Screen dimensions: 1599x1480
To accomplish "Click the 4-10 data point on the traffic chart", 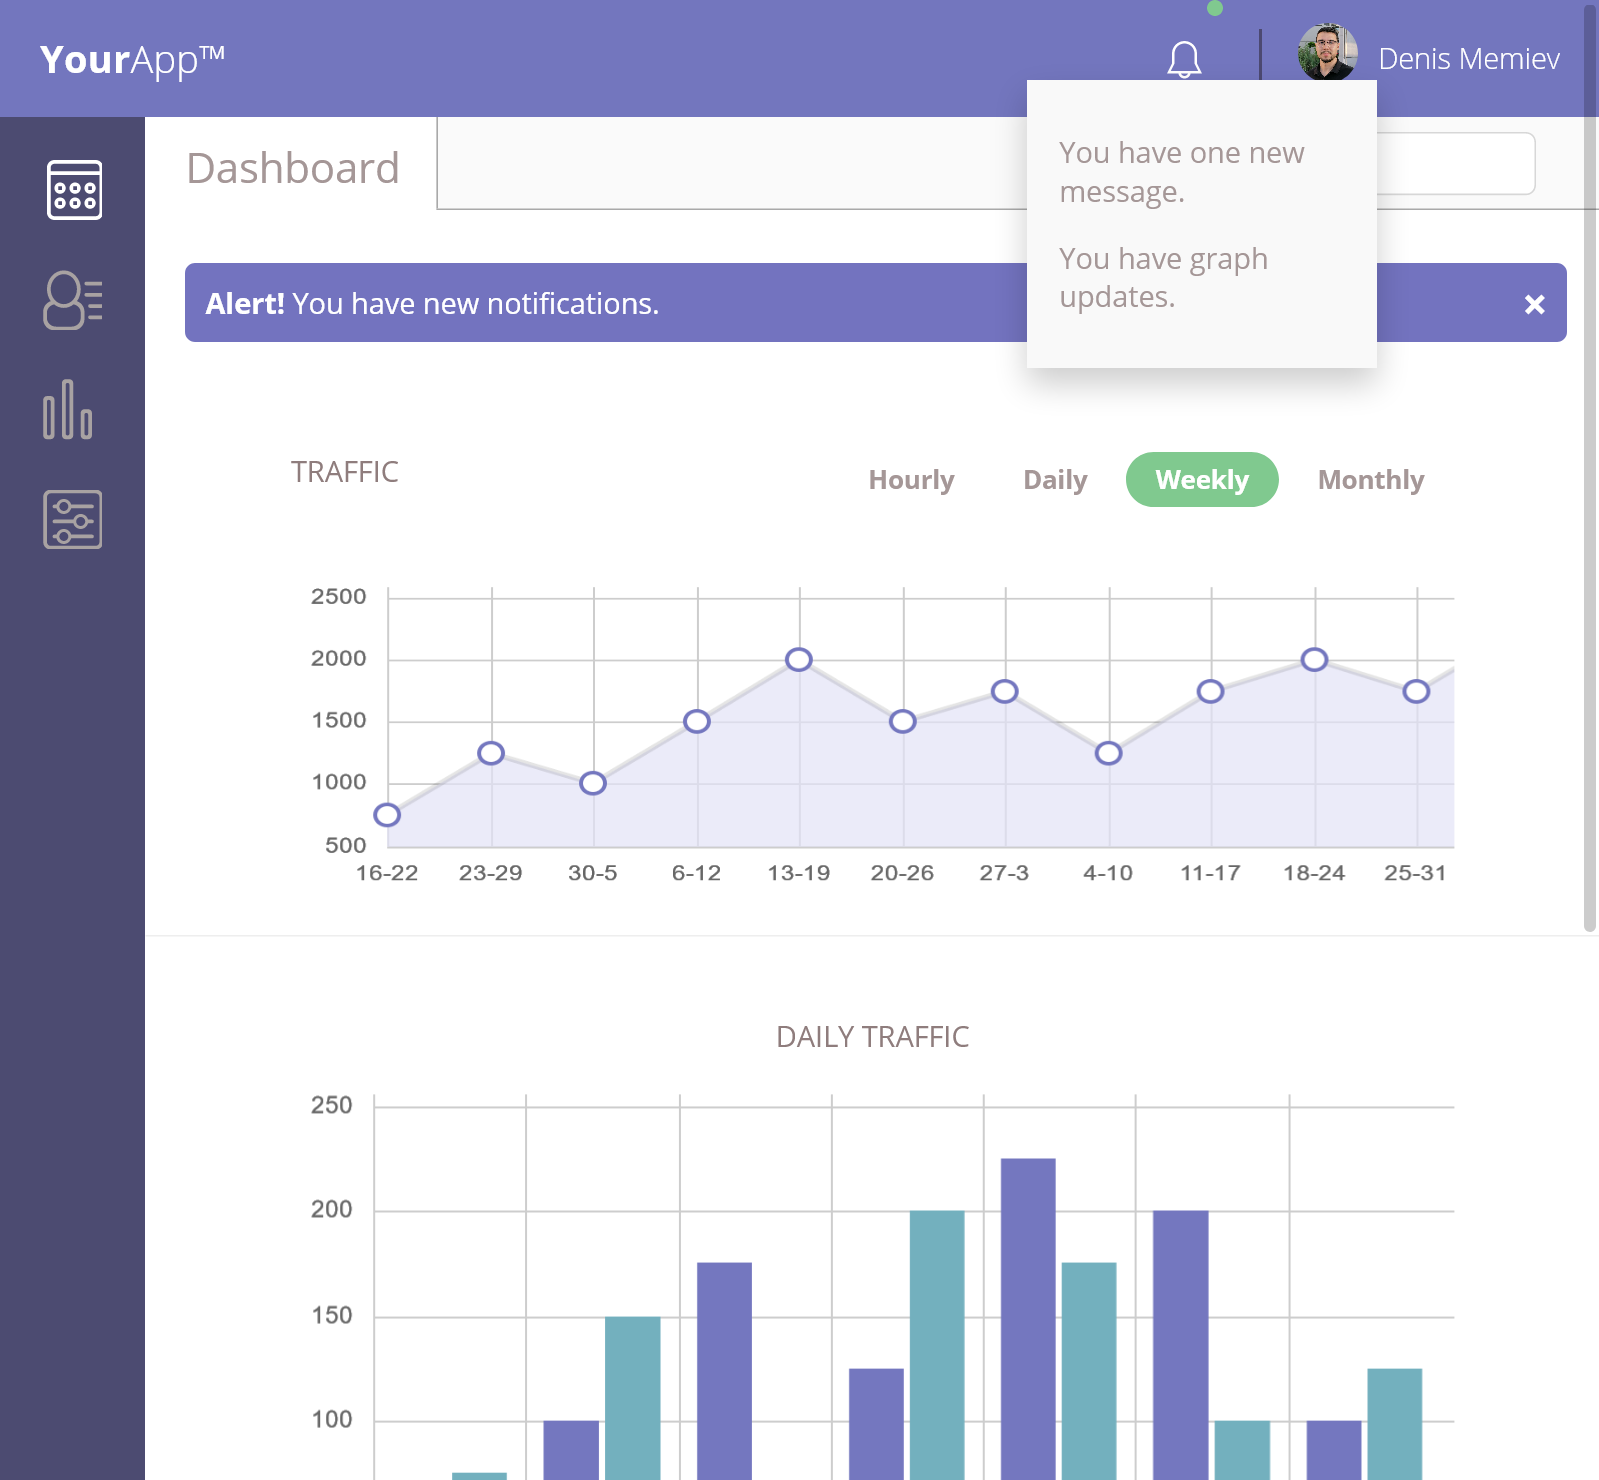I will [x=1108, y=753].
